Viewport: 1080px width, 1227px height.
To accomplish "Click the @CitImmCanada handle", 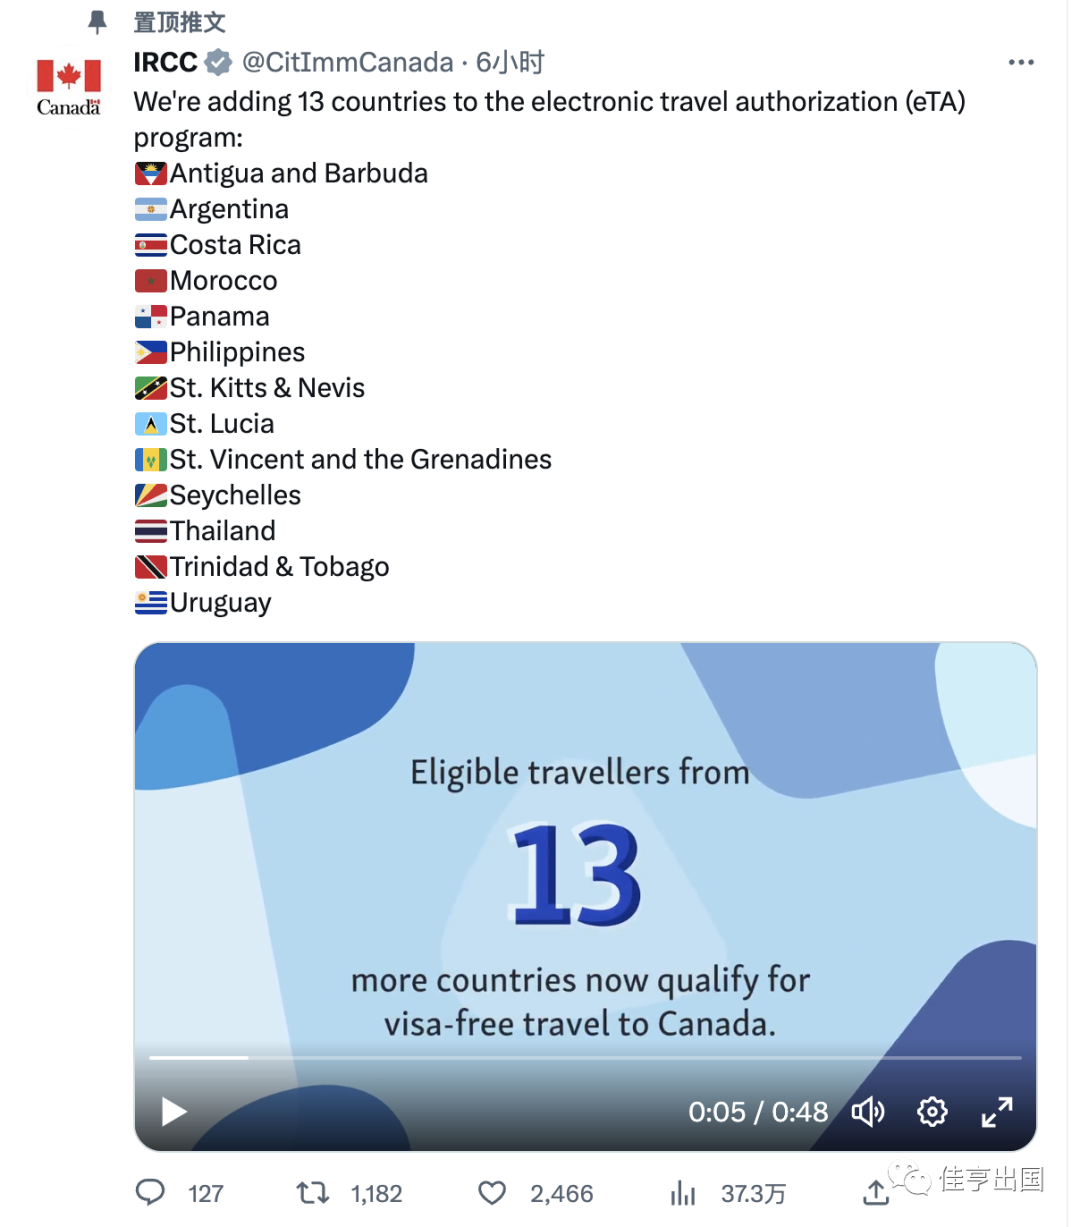I will pyautogui.click(x=348, y=62).
